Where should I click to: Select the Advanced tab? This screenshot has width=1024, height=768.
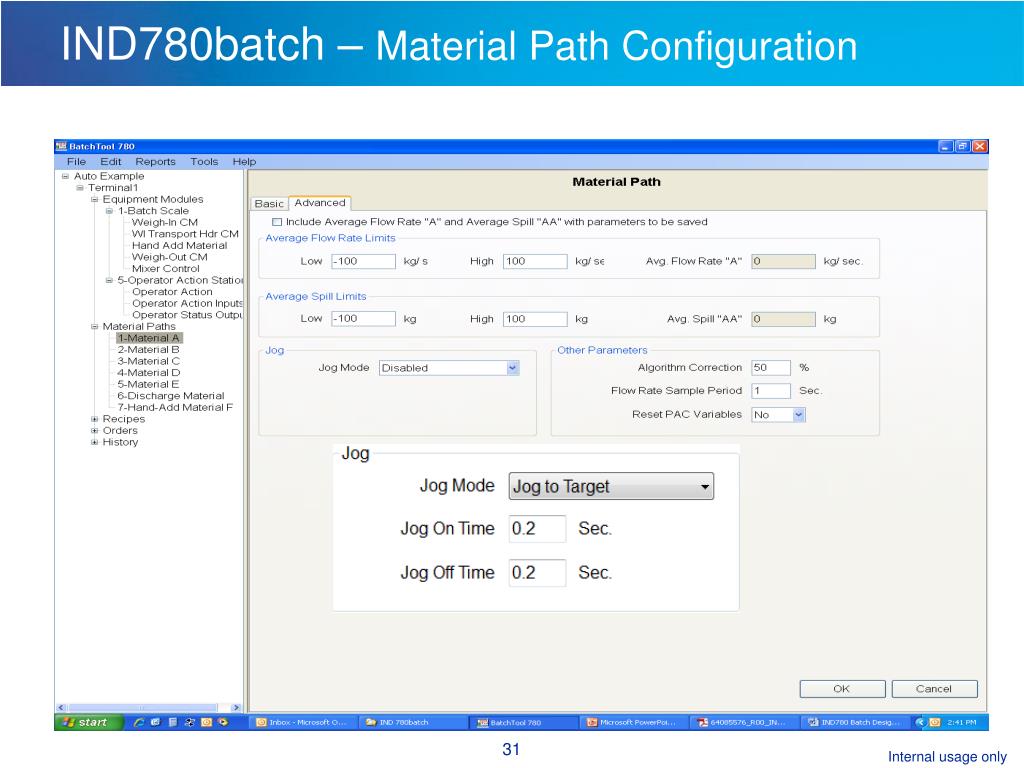320,203
